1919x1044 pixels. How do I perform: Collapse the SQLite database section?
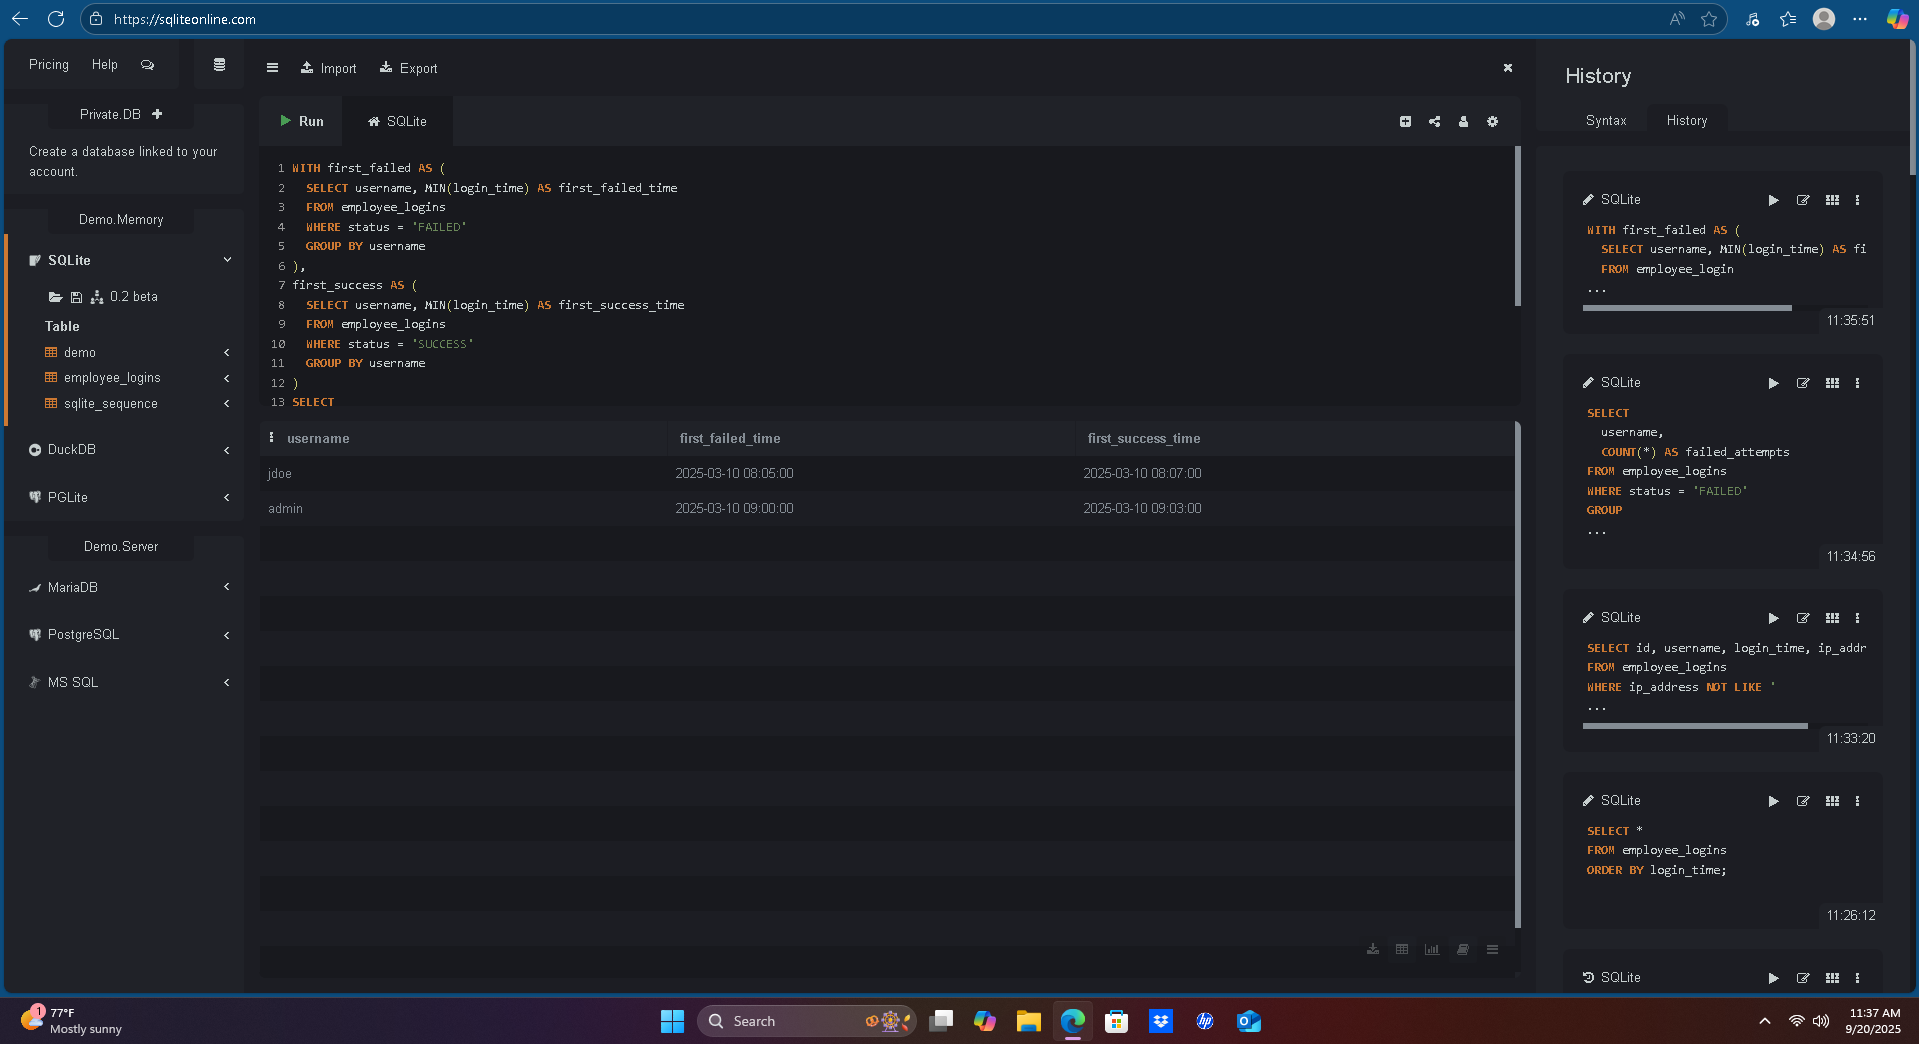click(227, 260)
